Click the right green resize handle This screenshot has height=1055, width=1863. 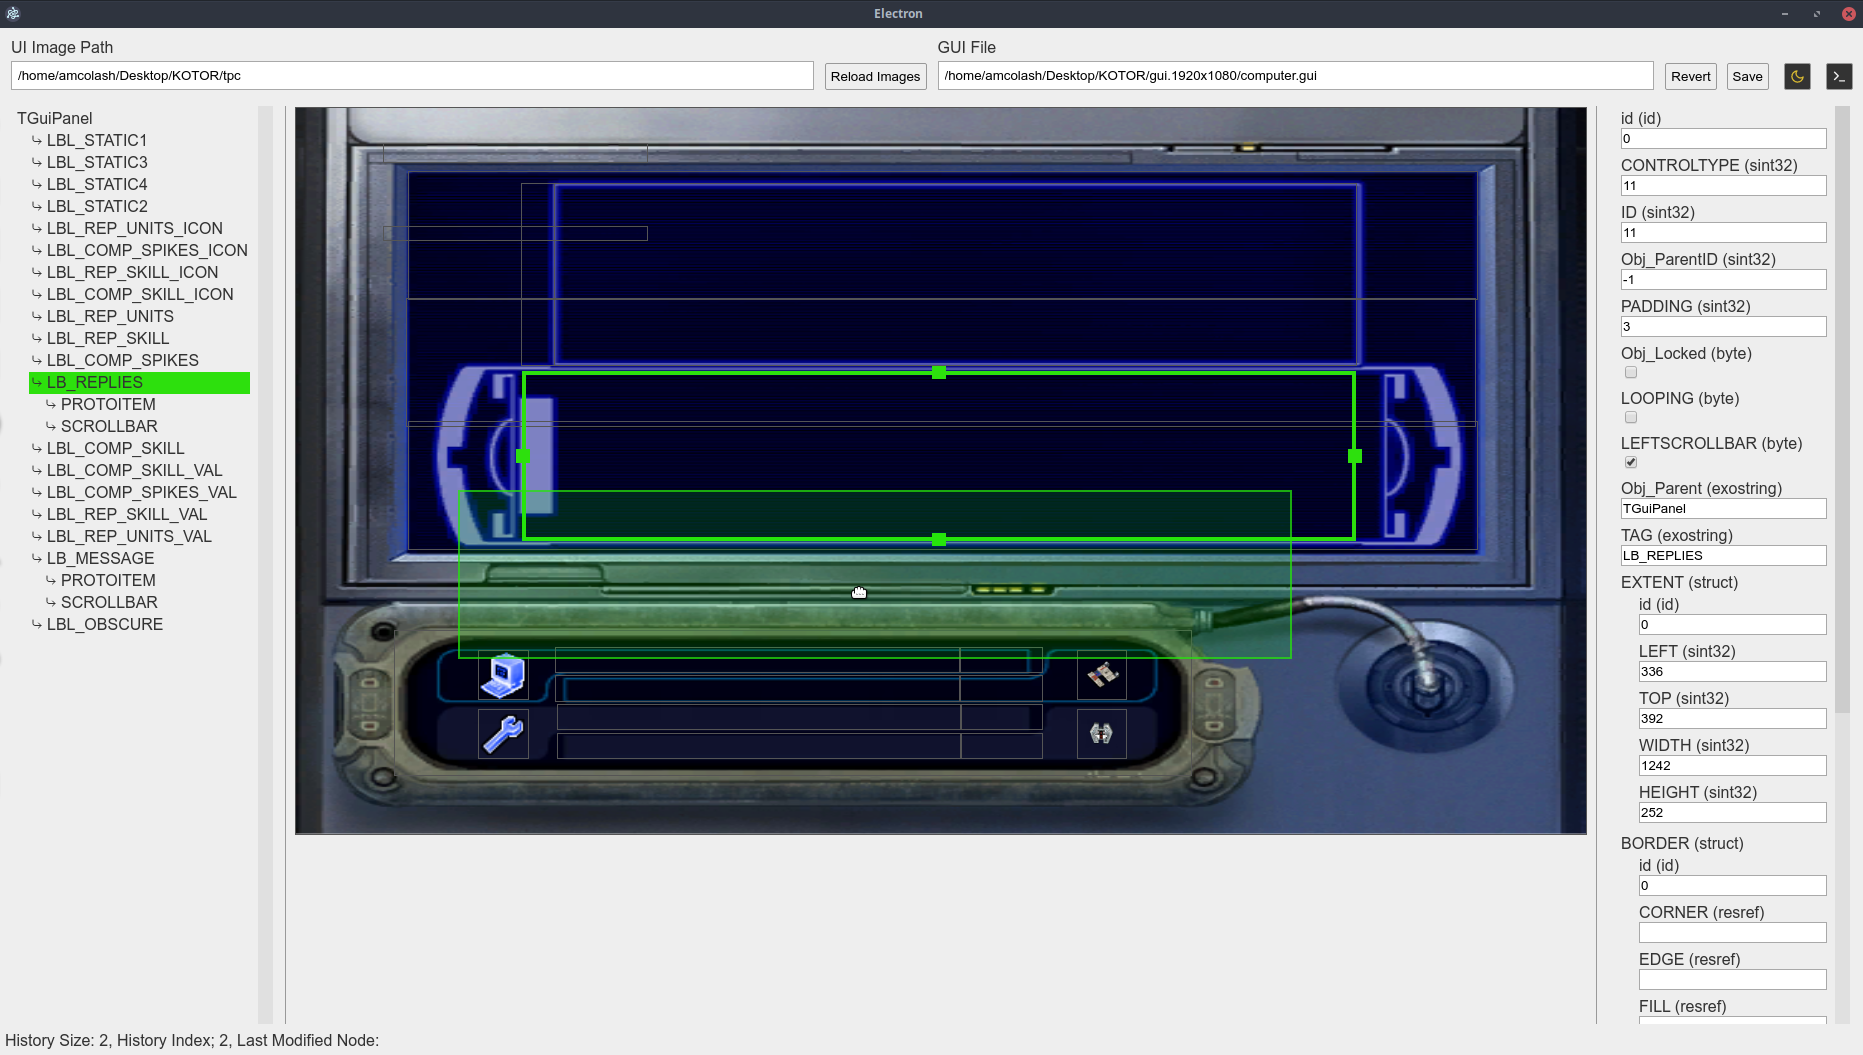coord(1355,456)
